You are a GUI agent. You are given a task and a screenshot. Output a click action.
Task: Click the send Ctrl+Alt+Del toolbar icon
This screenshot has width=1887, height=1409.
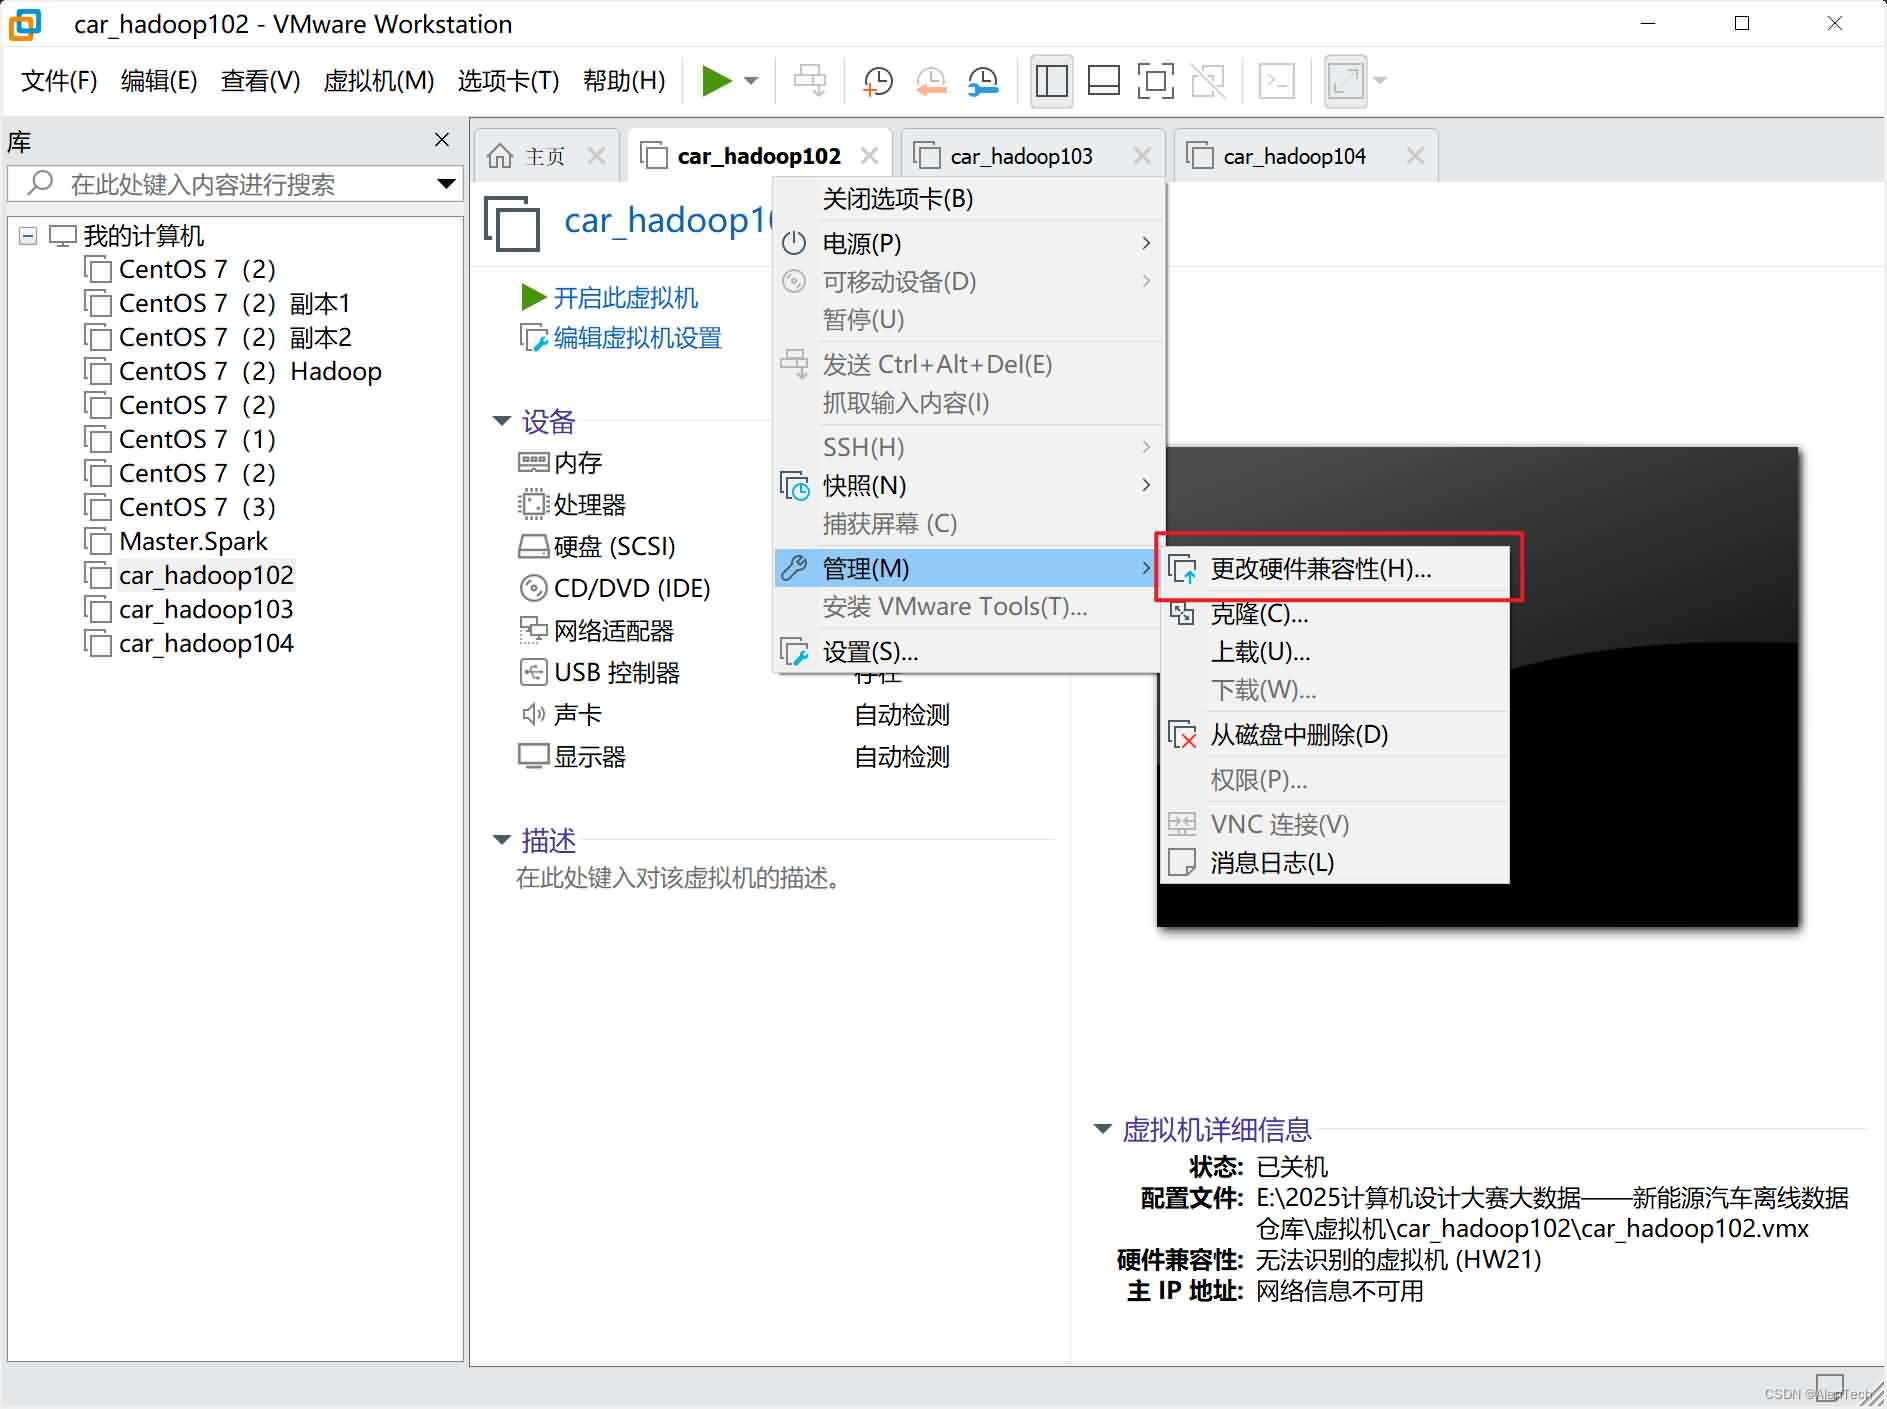pyautogui.click(x=810, y=80)
